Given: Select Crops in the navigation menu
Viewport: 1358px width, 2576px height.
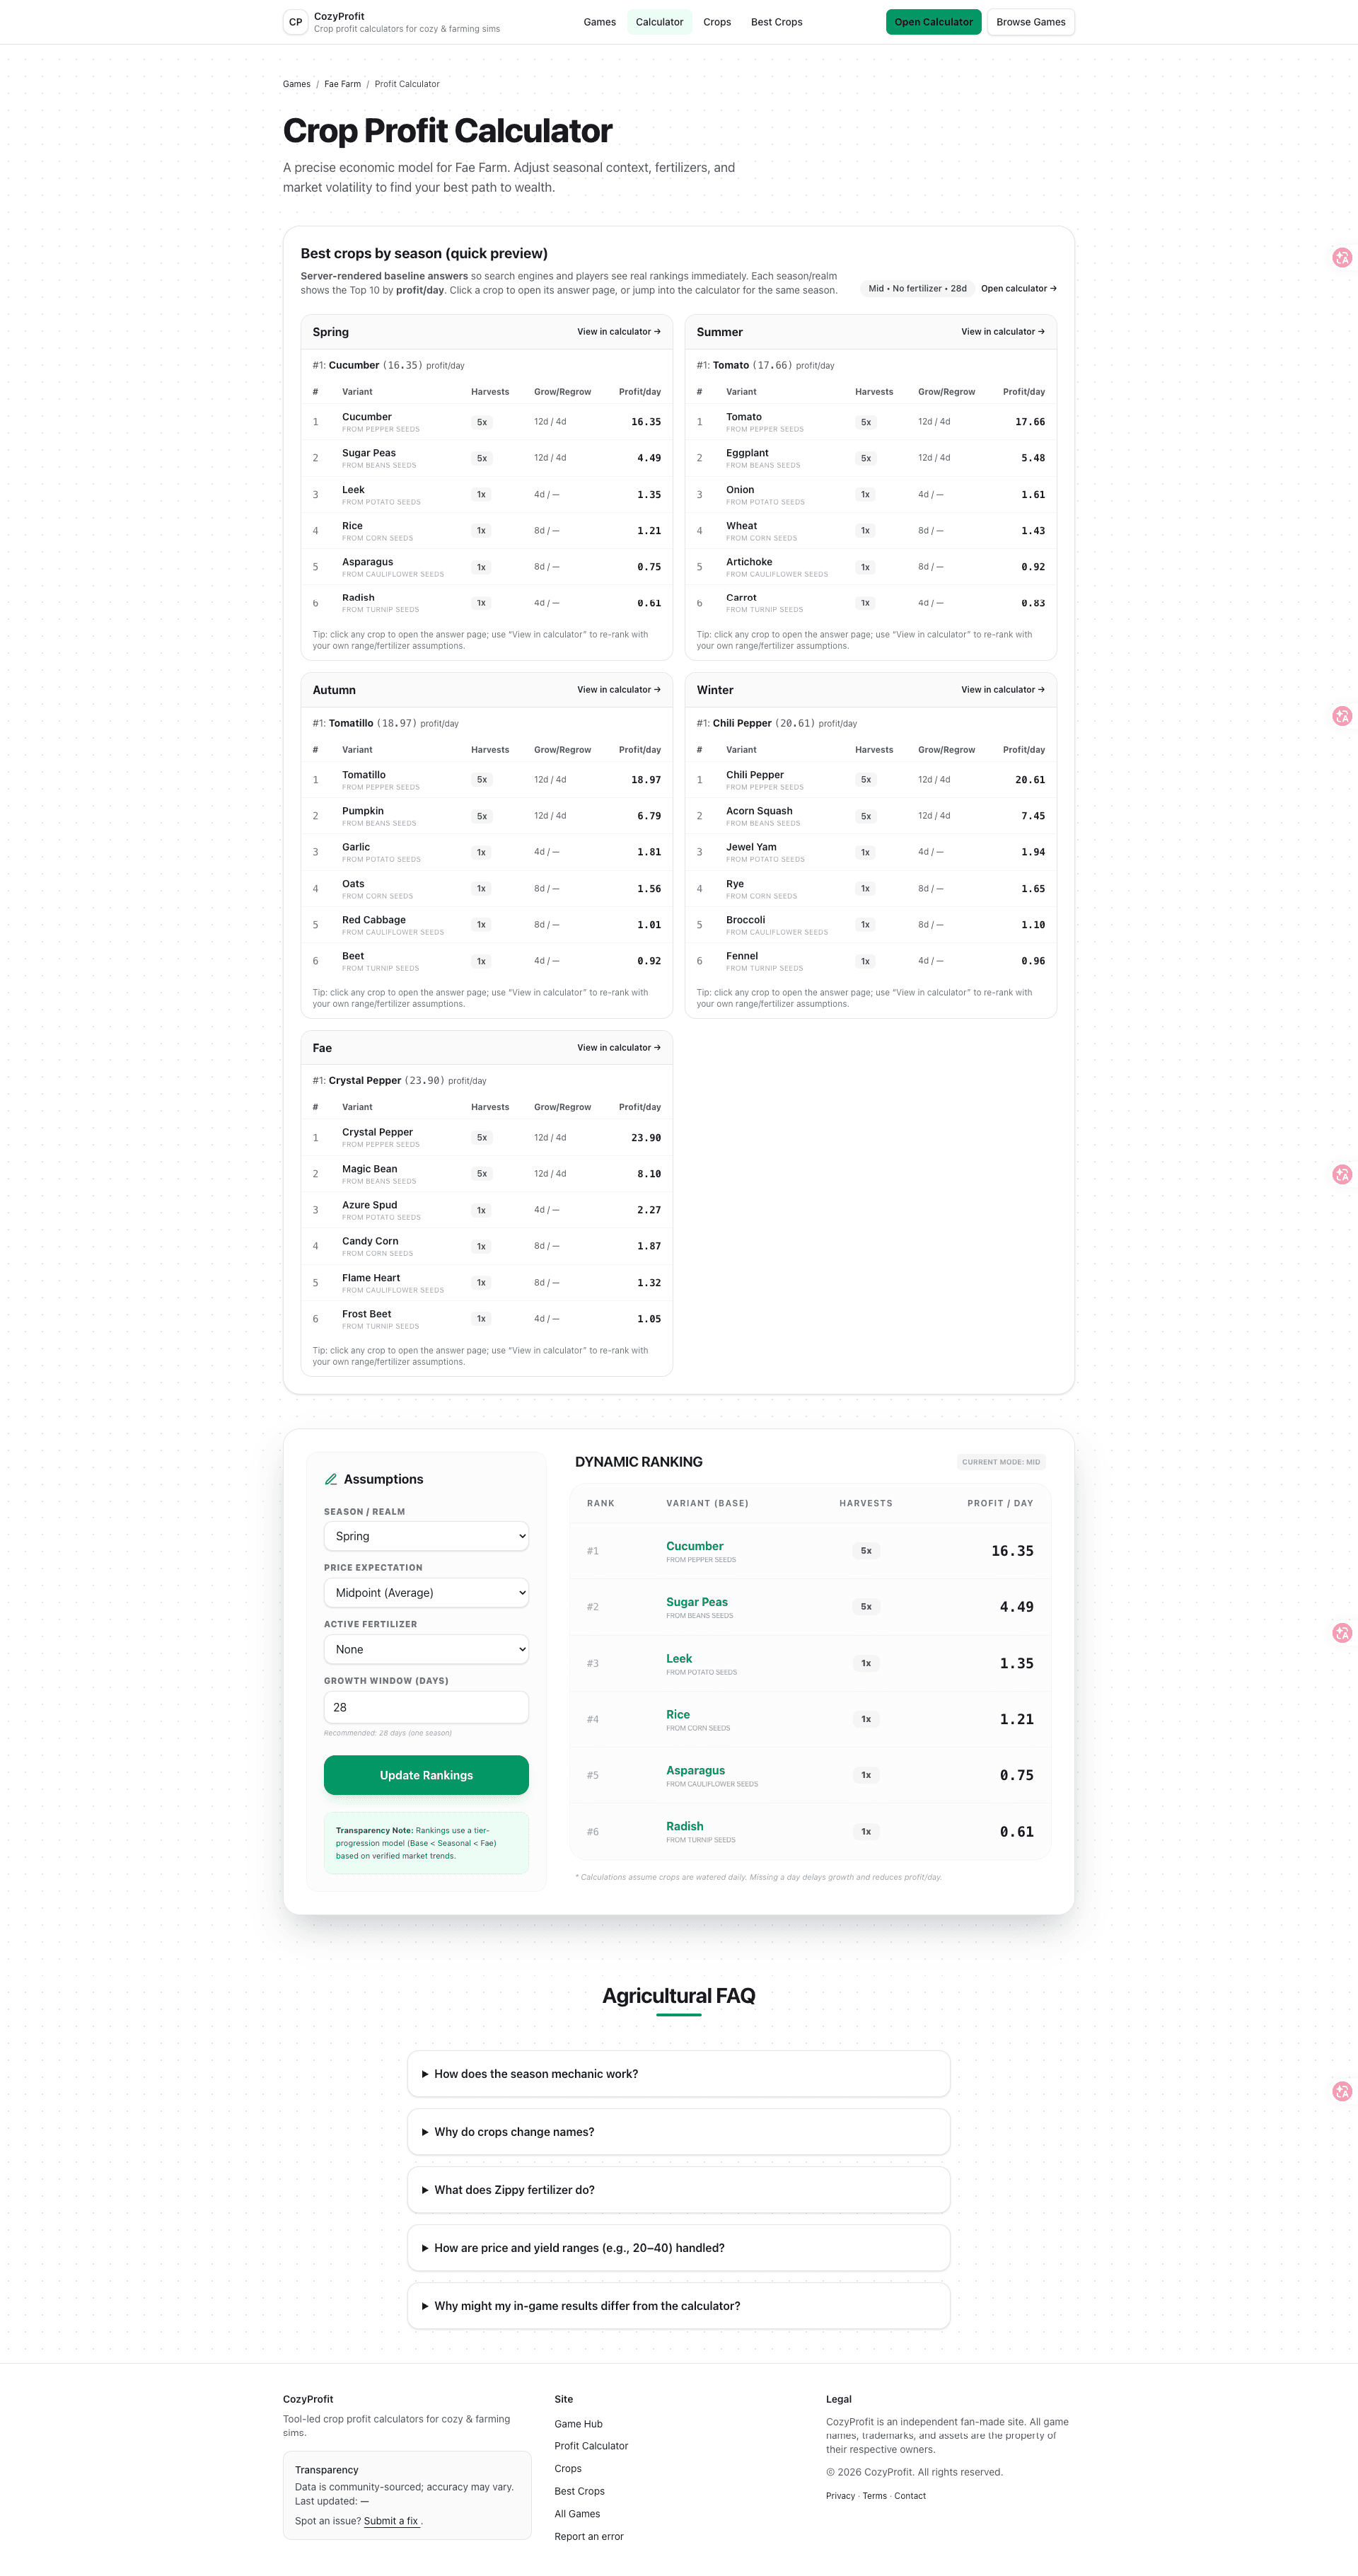Looking at the screenshot, I should tap(716, 21).
